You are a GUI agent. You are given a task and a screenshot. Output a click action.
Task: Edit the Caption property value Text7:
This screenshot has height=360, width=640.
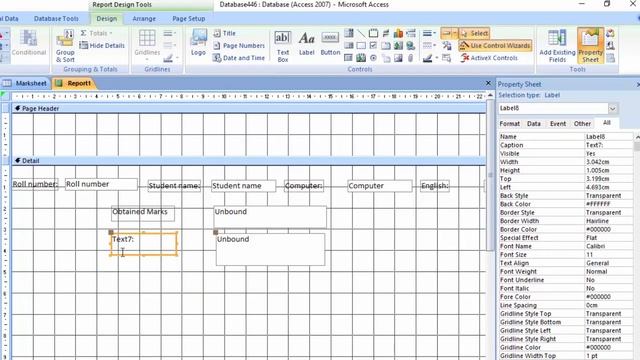[608, 145]
